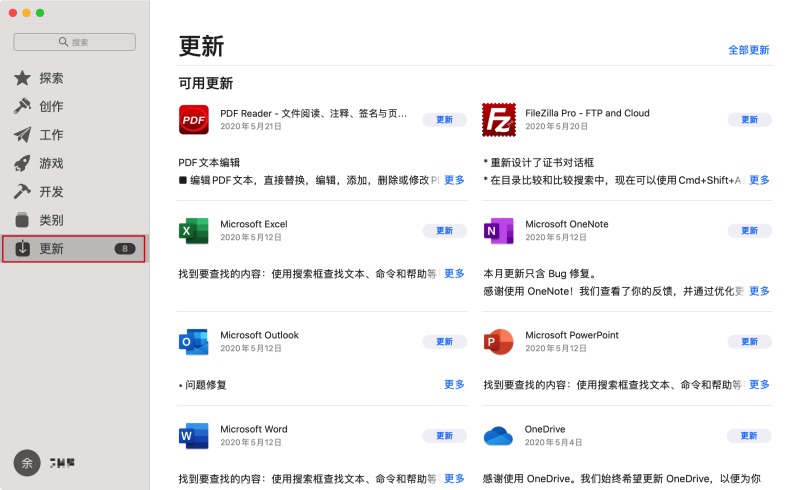Click the search magnifier icon
The width and height of the screenshot is (800, 490).
click(63, 42)
